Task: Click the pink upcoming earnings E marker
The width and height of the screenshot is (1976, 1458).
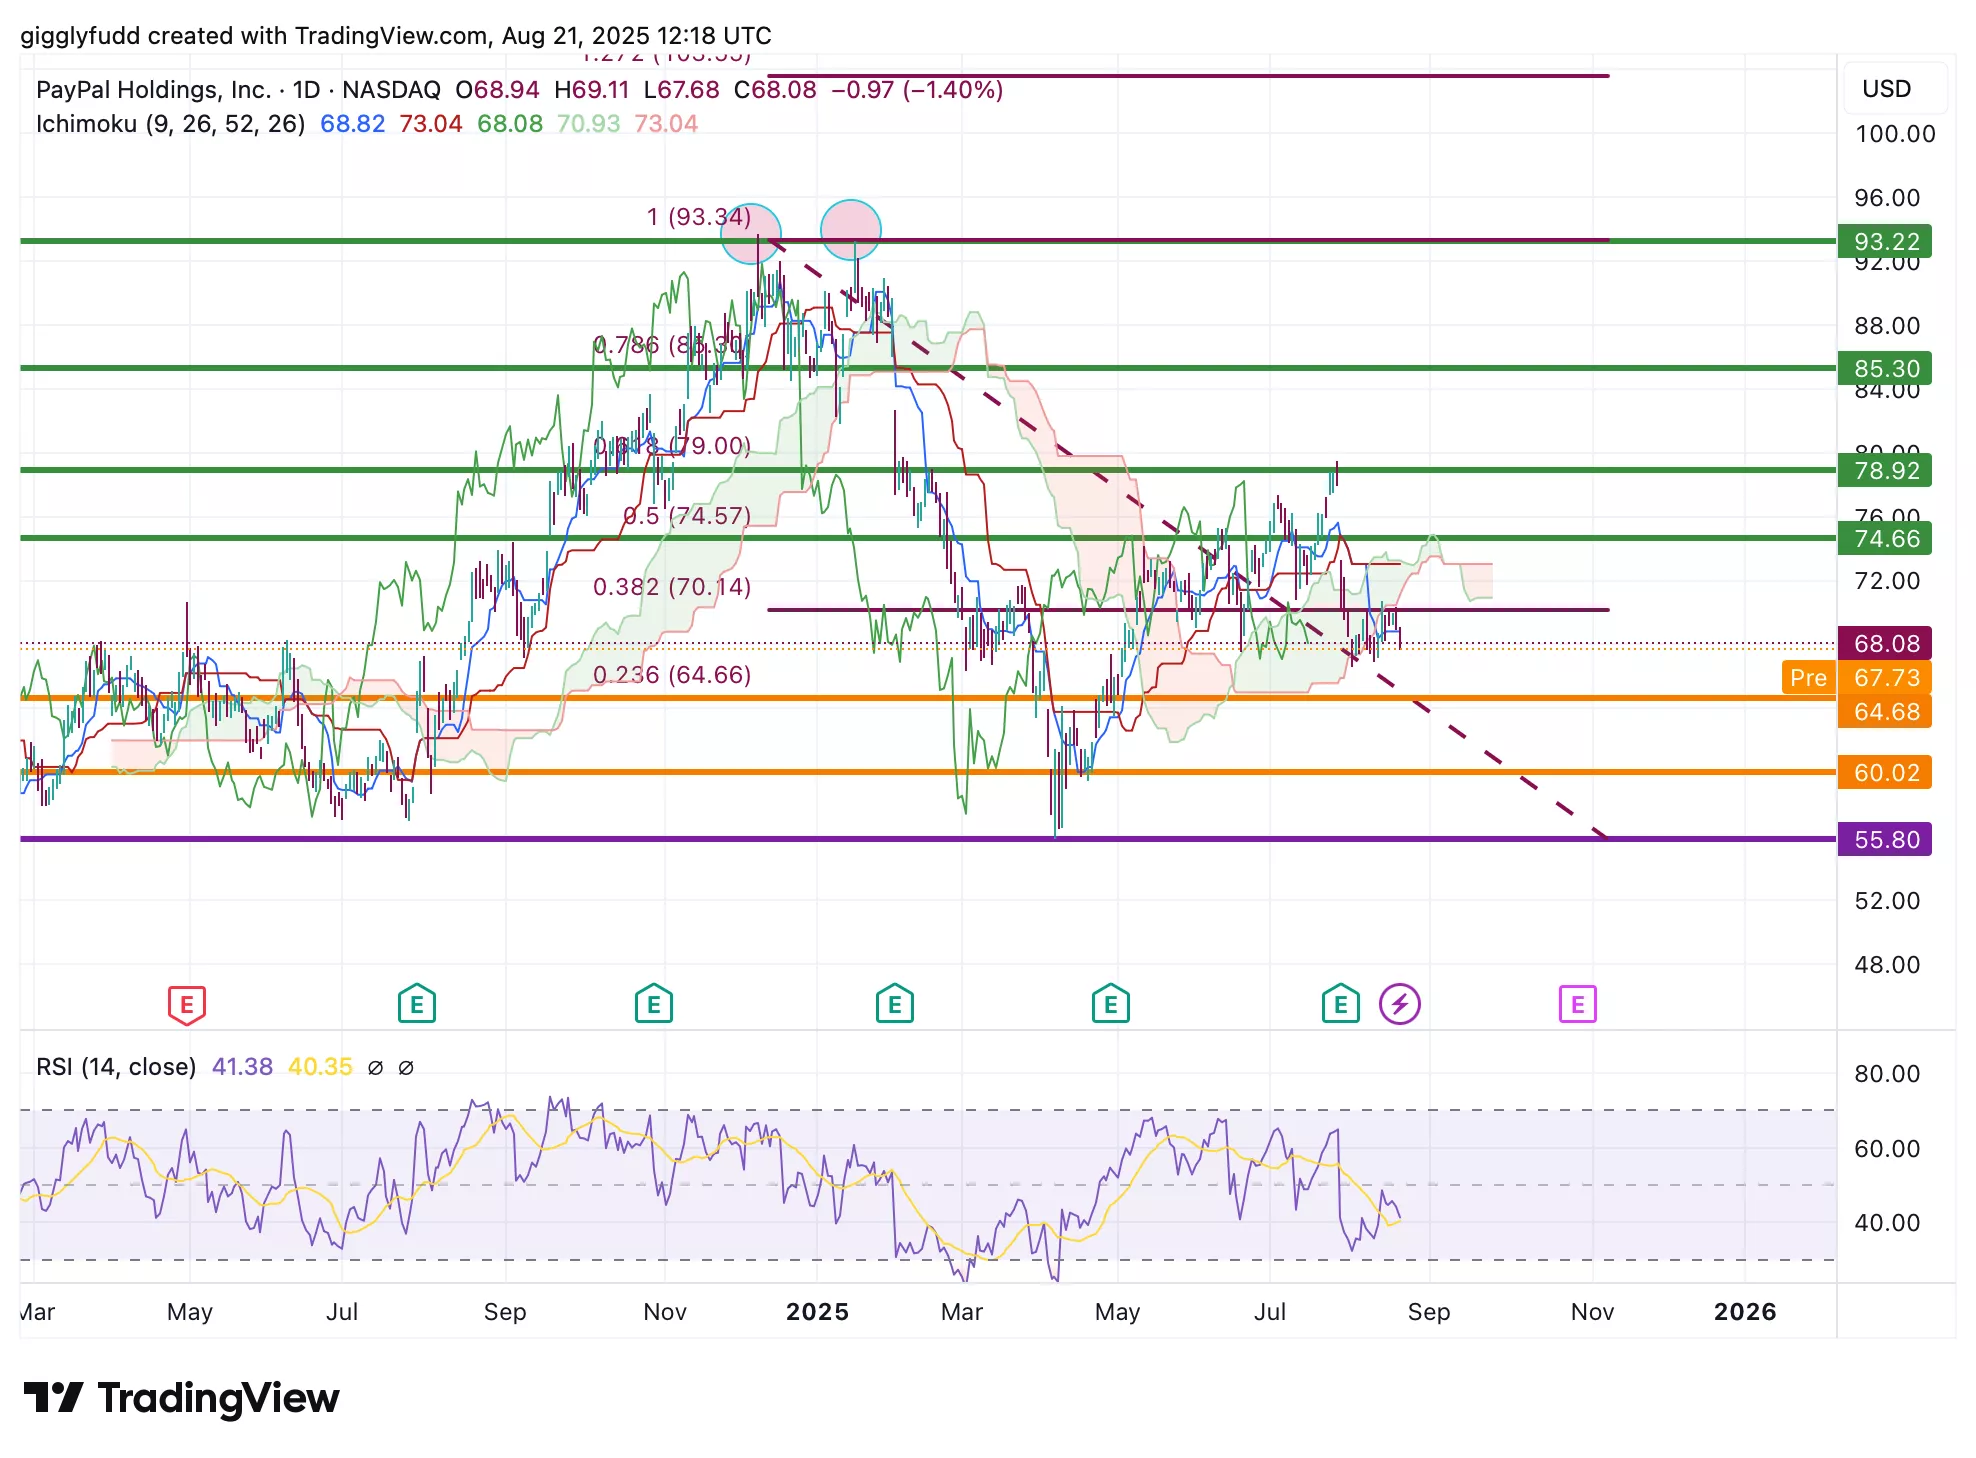Action: [x=1577, y=1004]
